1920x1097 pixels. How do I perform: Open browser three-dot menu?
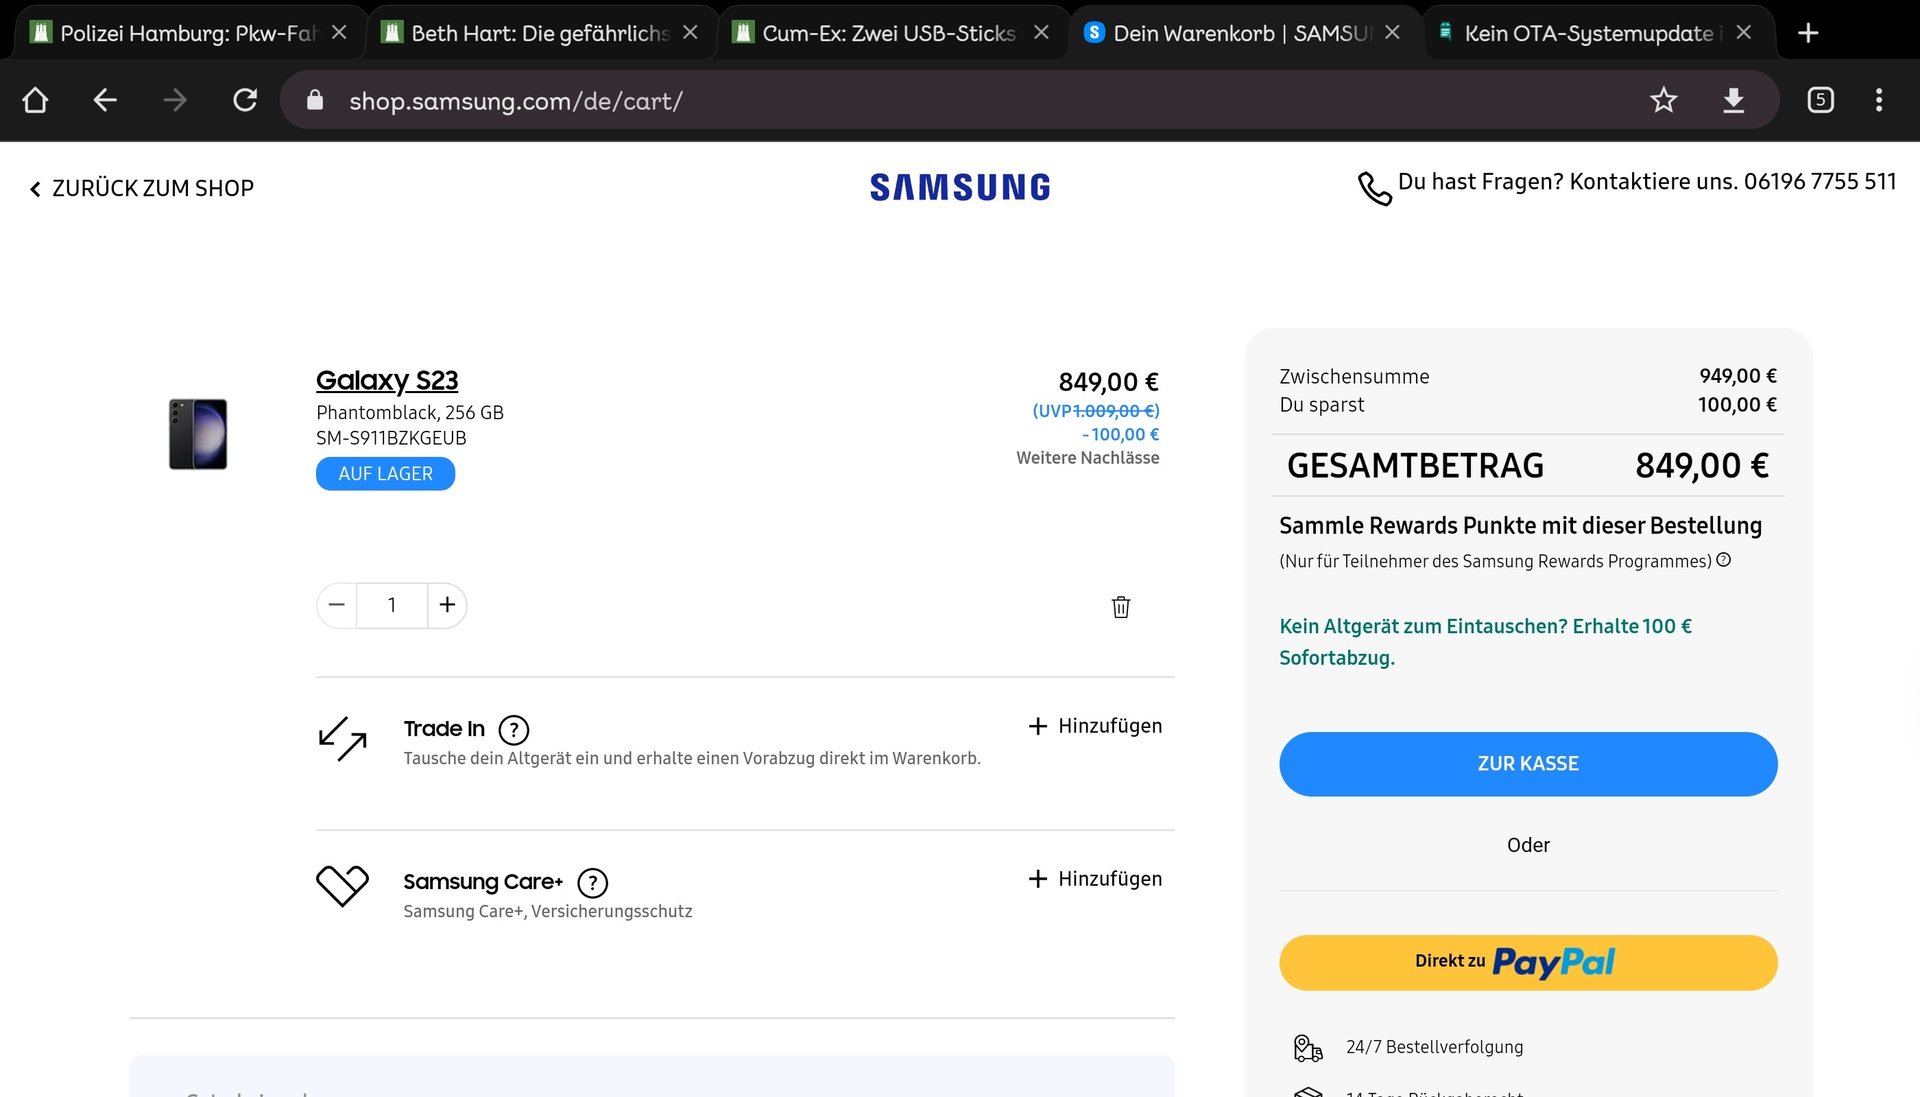click(x=1879, y=100)
